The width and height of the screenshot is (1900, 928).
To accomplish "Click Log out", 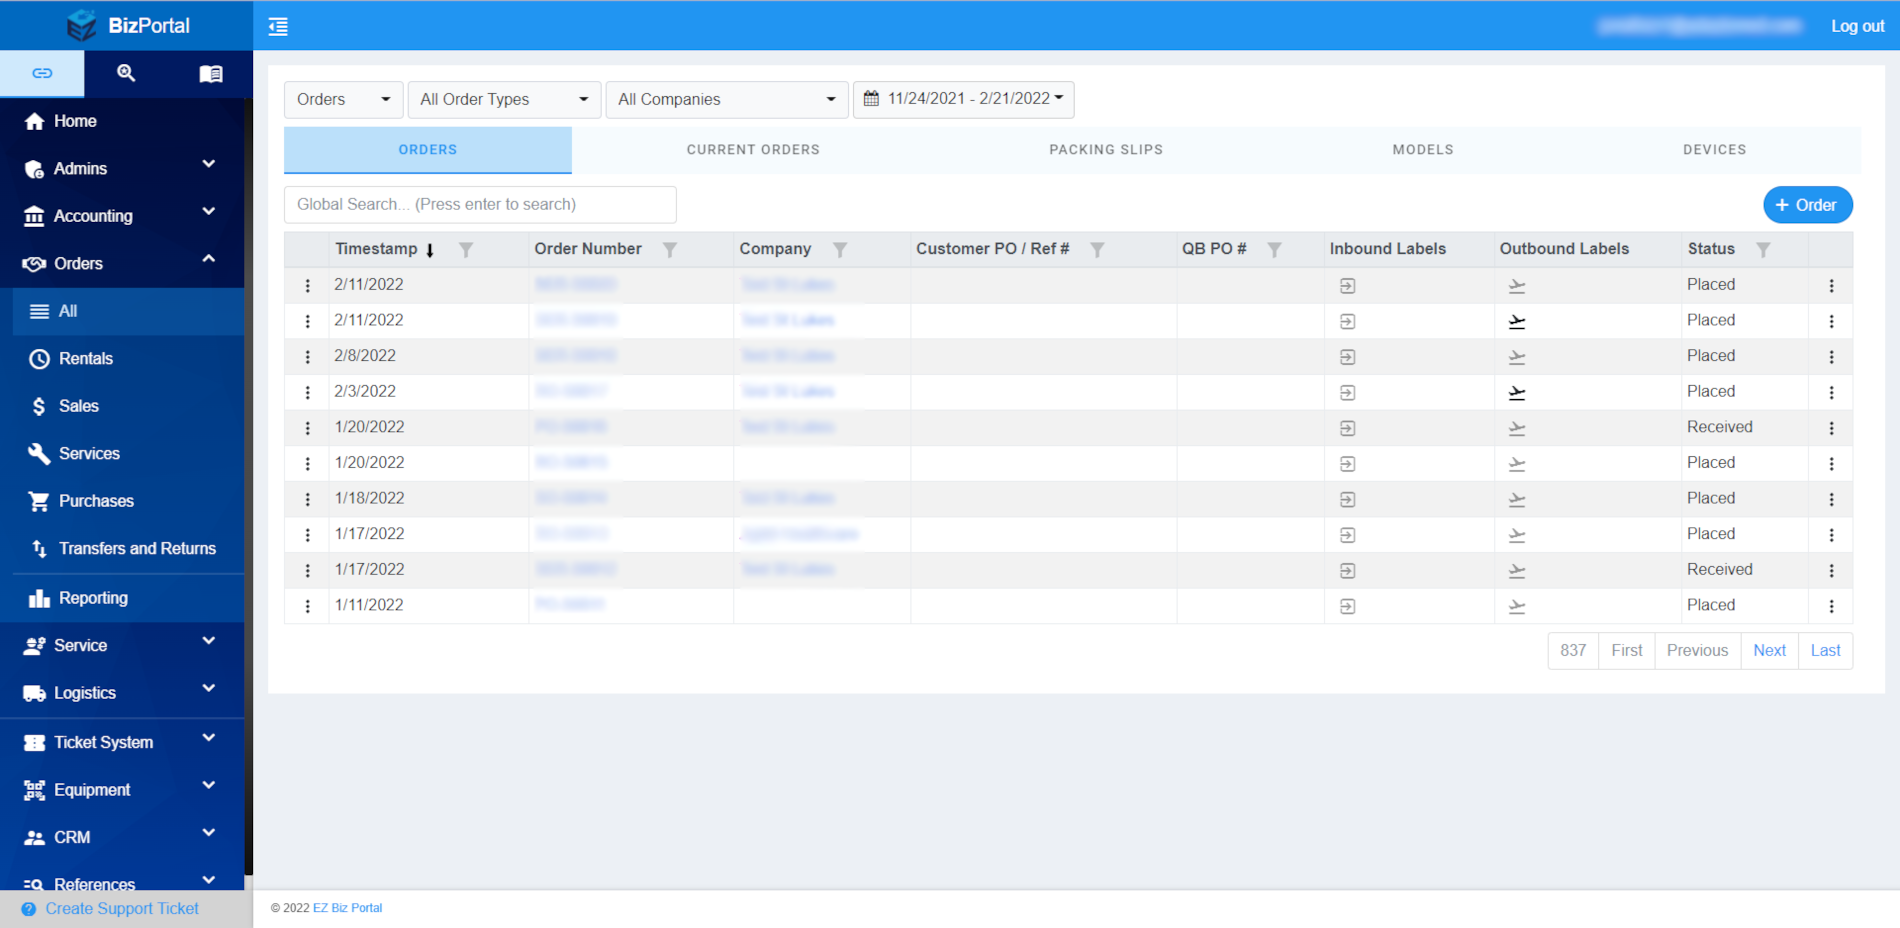I will [1857, 26].
